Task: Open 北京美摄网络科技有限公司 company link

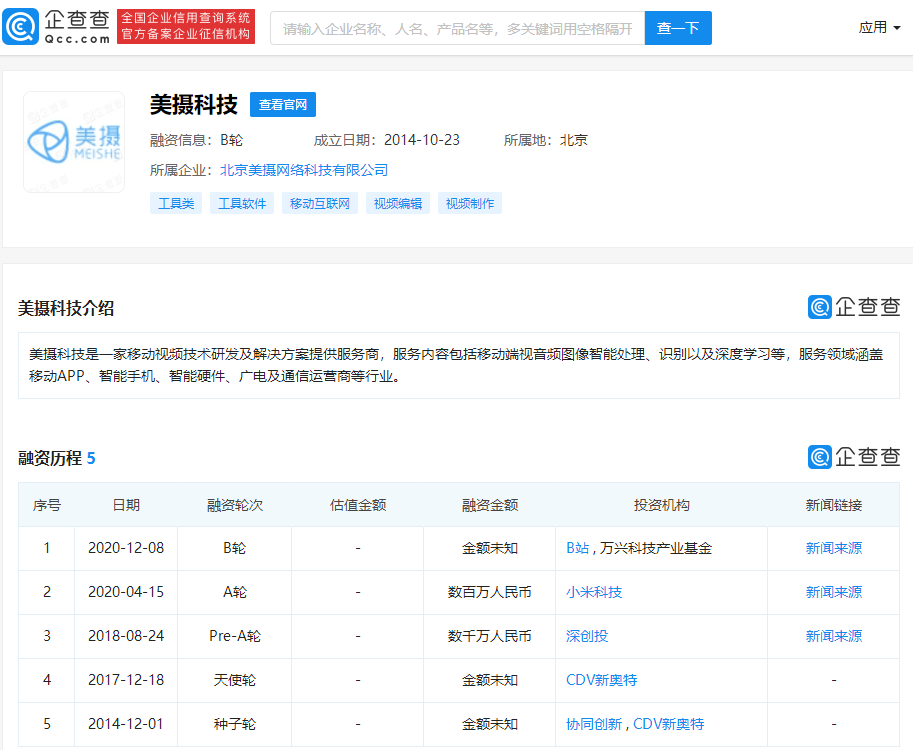Action: coord(304,170)
